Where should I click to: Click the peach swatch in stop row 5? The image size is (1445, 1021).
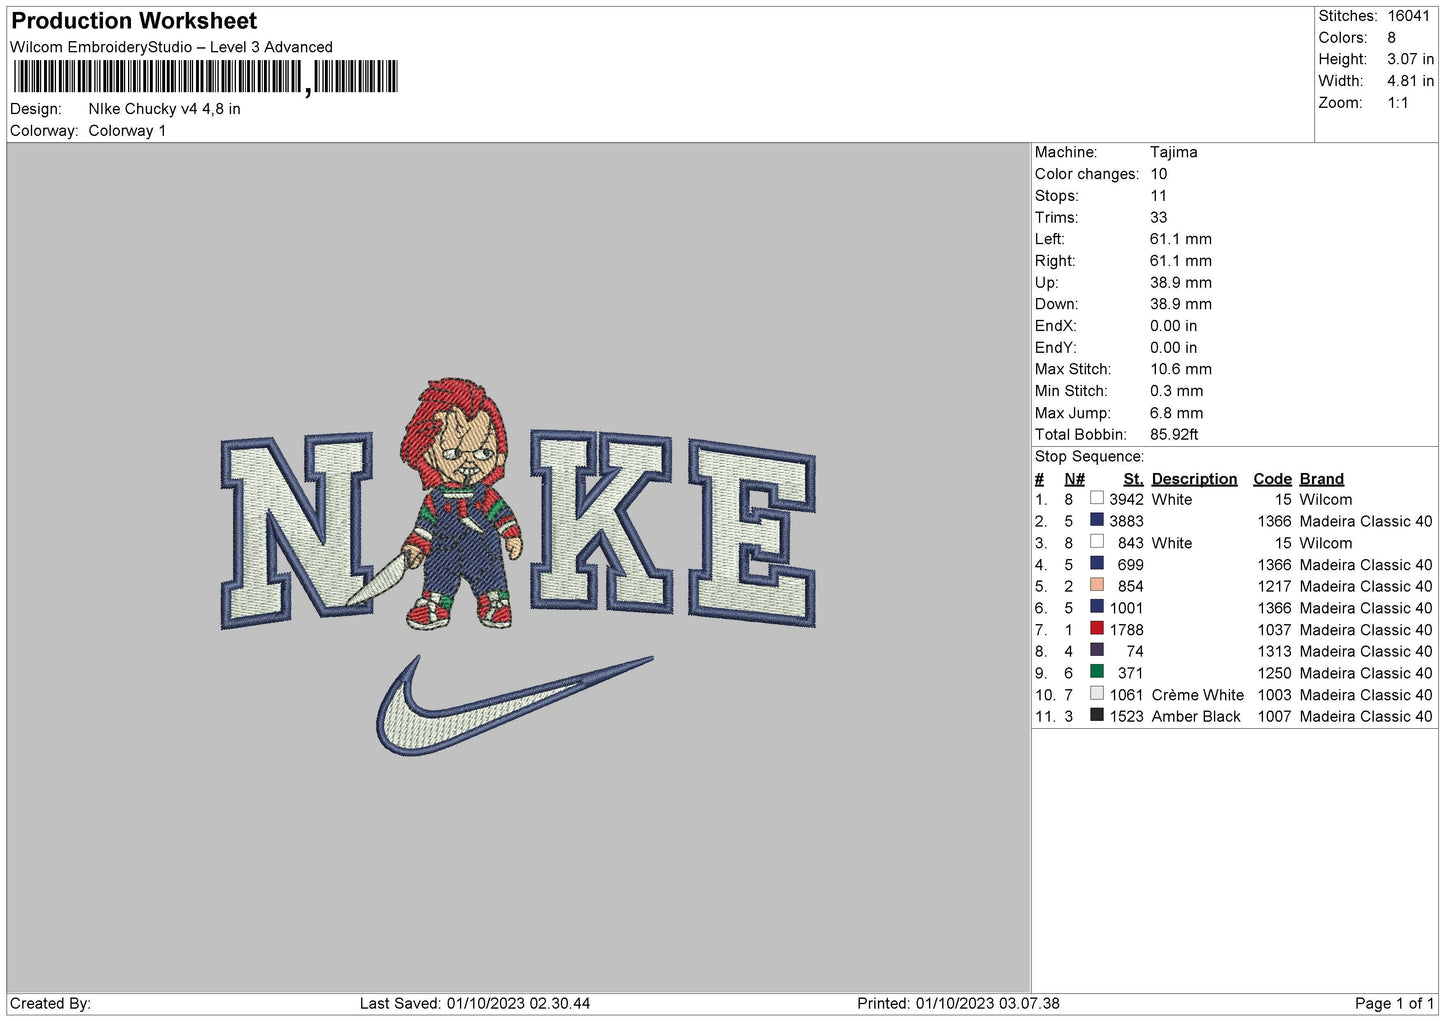(1097, 585)
